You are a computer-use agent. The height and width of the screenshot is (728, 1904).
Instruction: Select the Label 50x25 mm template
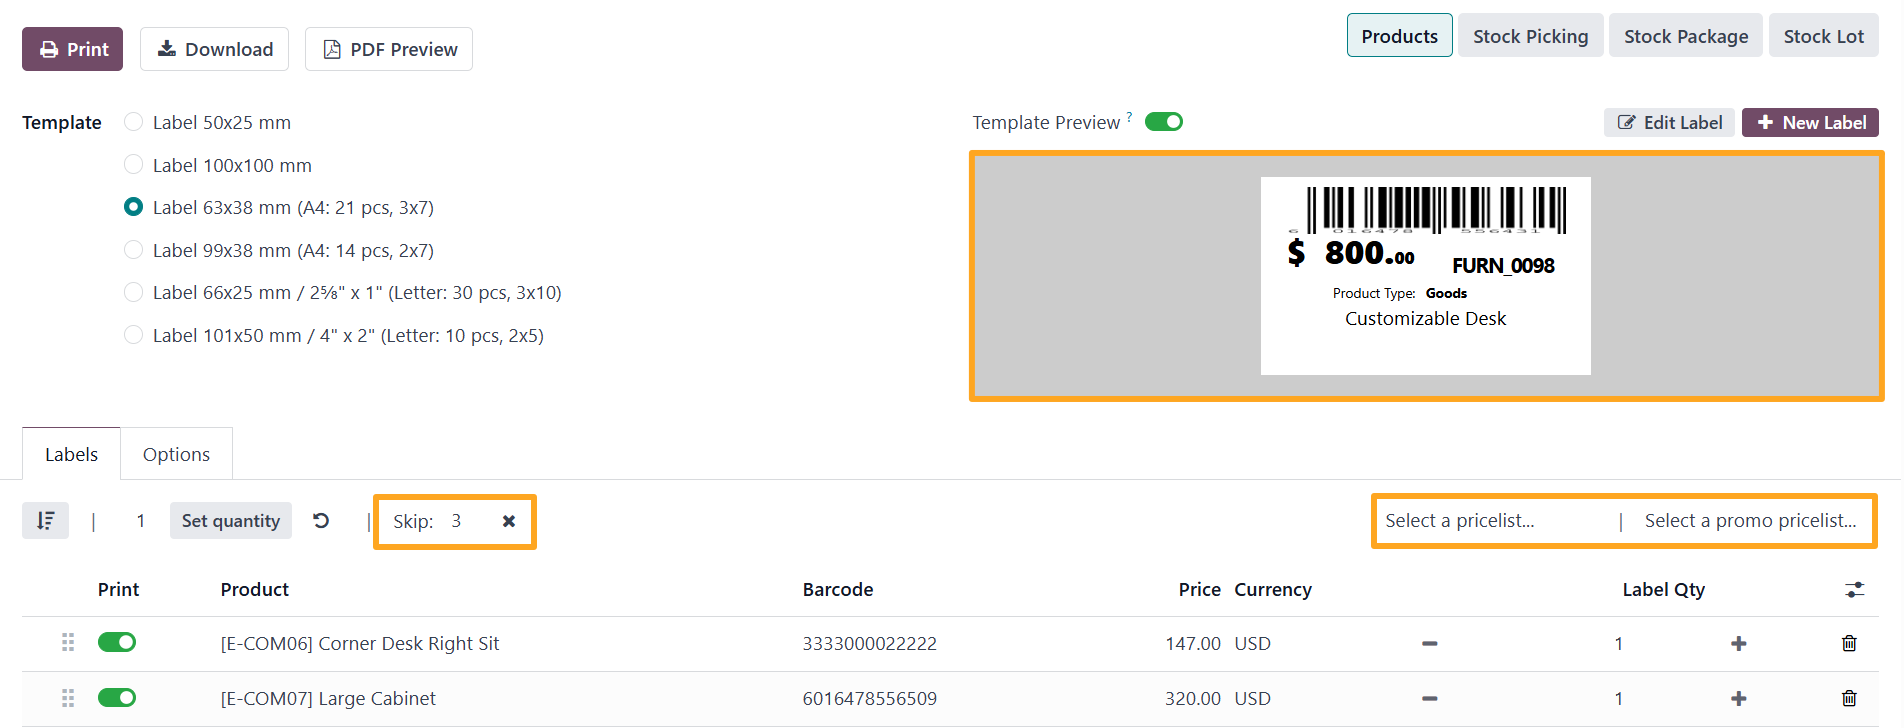click(133, 122)
